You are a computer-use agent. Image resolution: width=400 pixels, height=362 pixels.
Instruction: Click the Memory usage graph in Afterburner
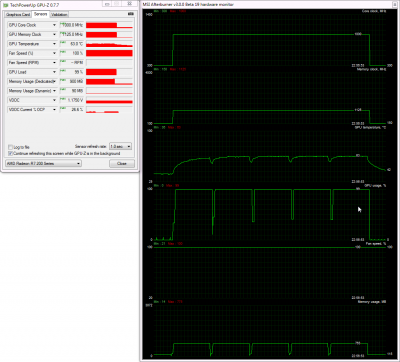point(270,330)
